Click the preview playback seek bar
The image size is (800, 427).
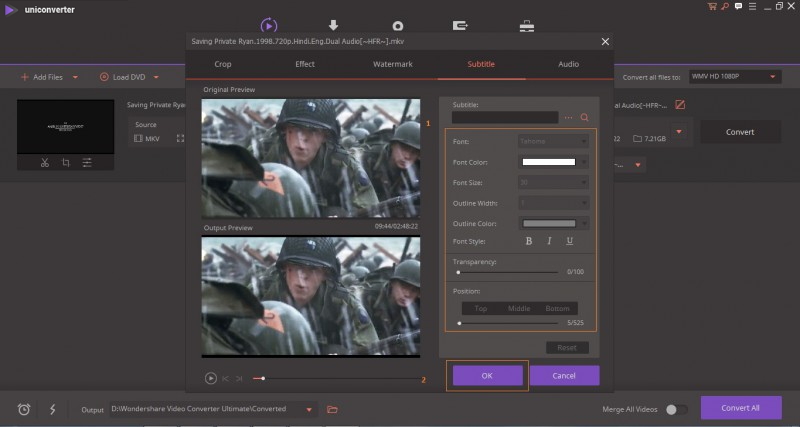(336, 379)
